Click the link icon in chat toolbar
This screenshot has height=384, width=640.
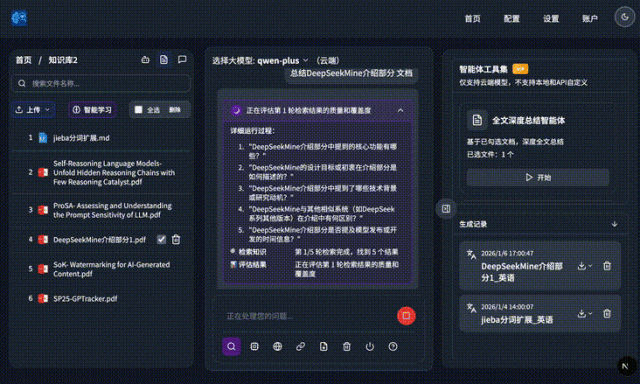point(300,346)
